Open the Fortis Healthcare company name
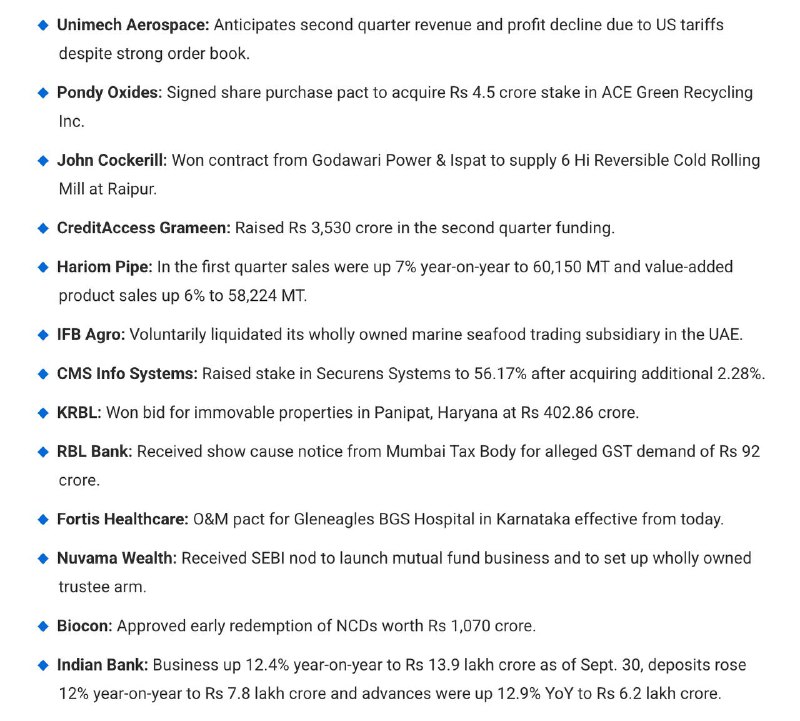800x721 pixels. click(x=123, y=519)
